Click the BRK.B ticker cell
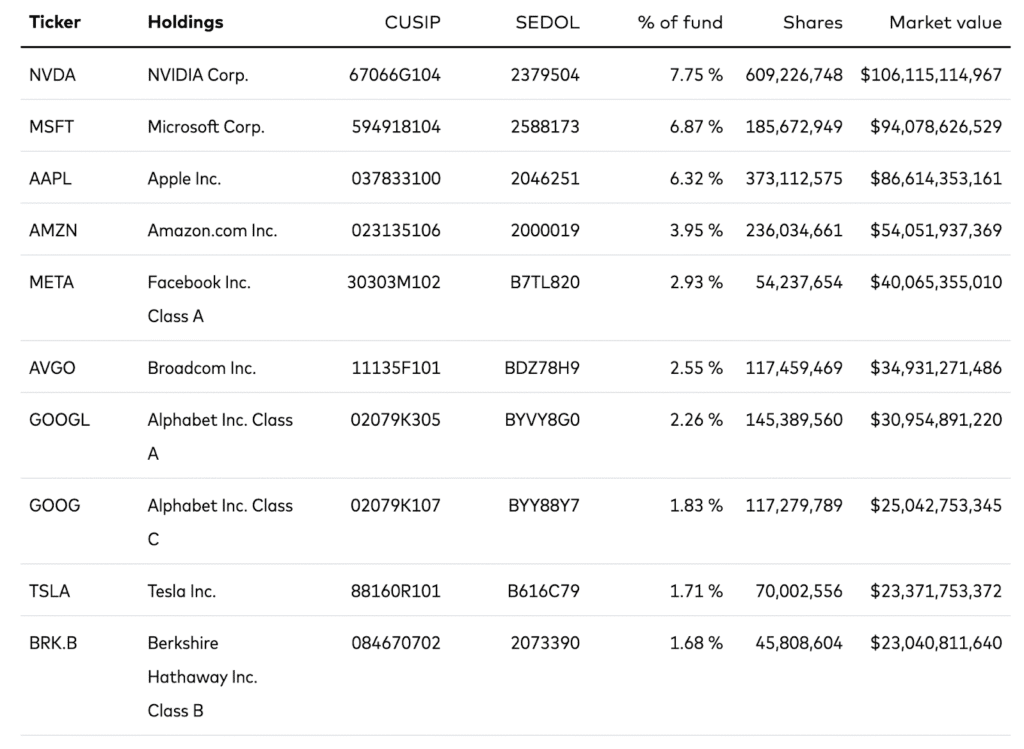The width and height of the screenshot is (1024, 749). coord(53,643)
